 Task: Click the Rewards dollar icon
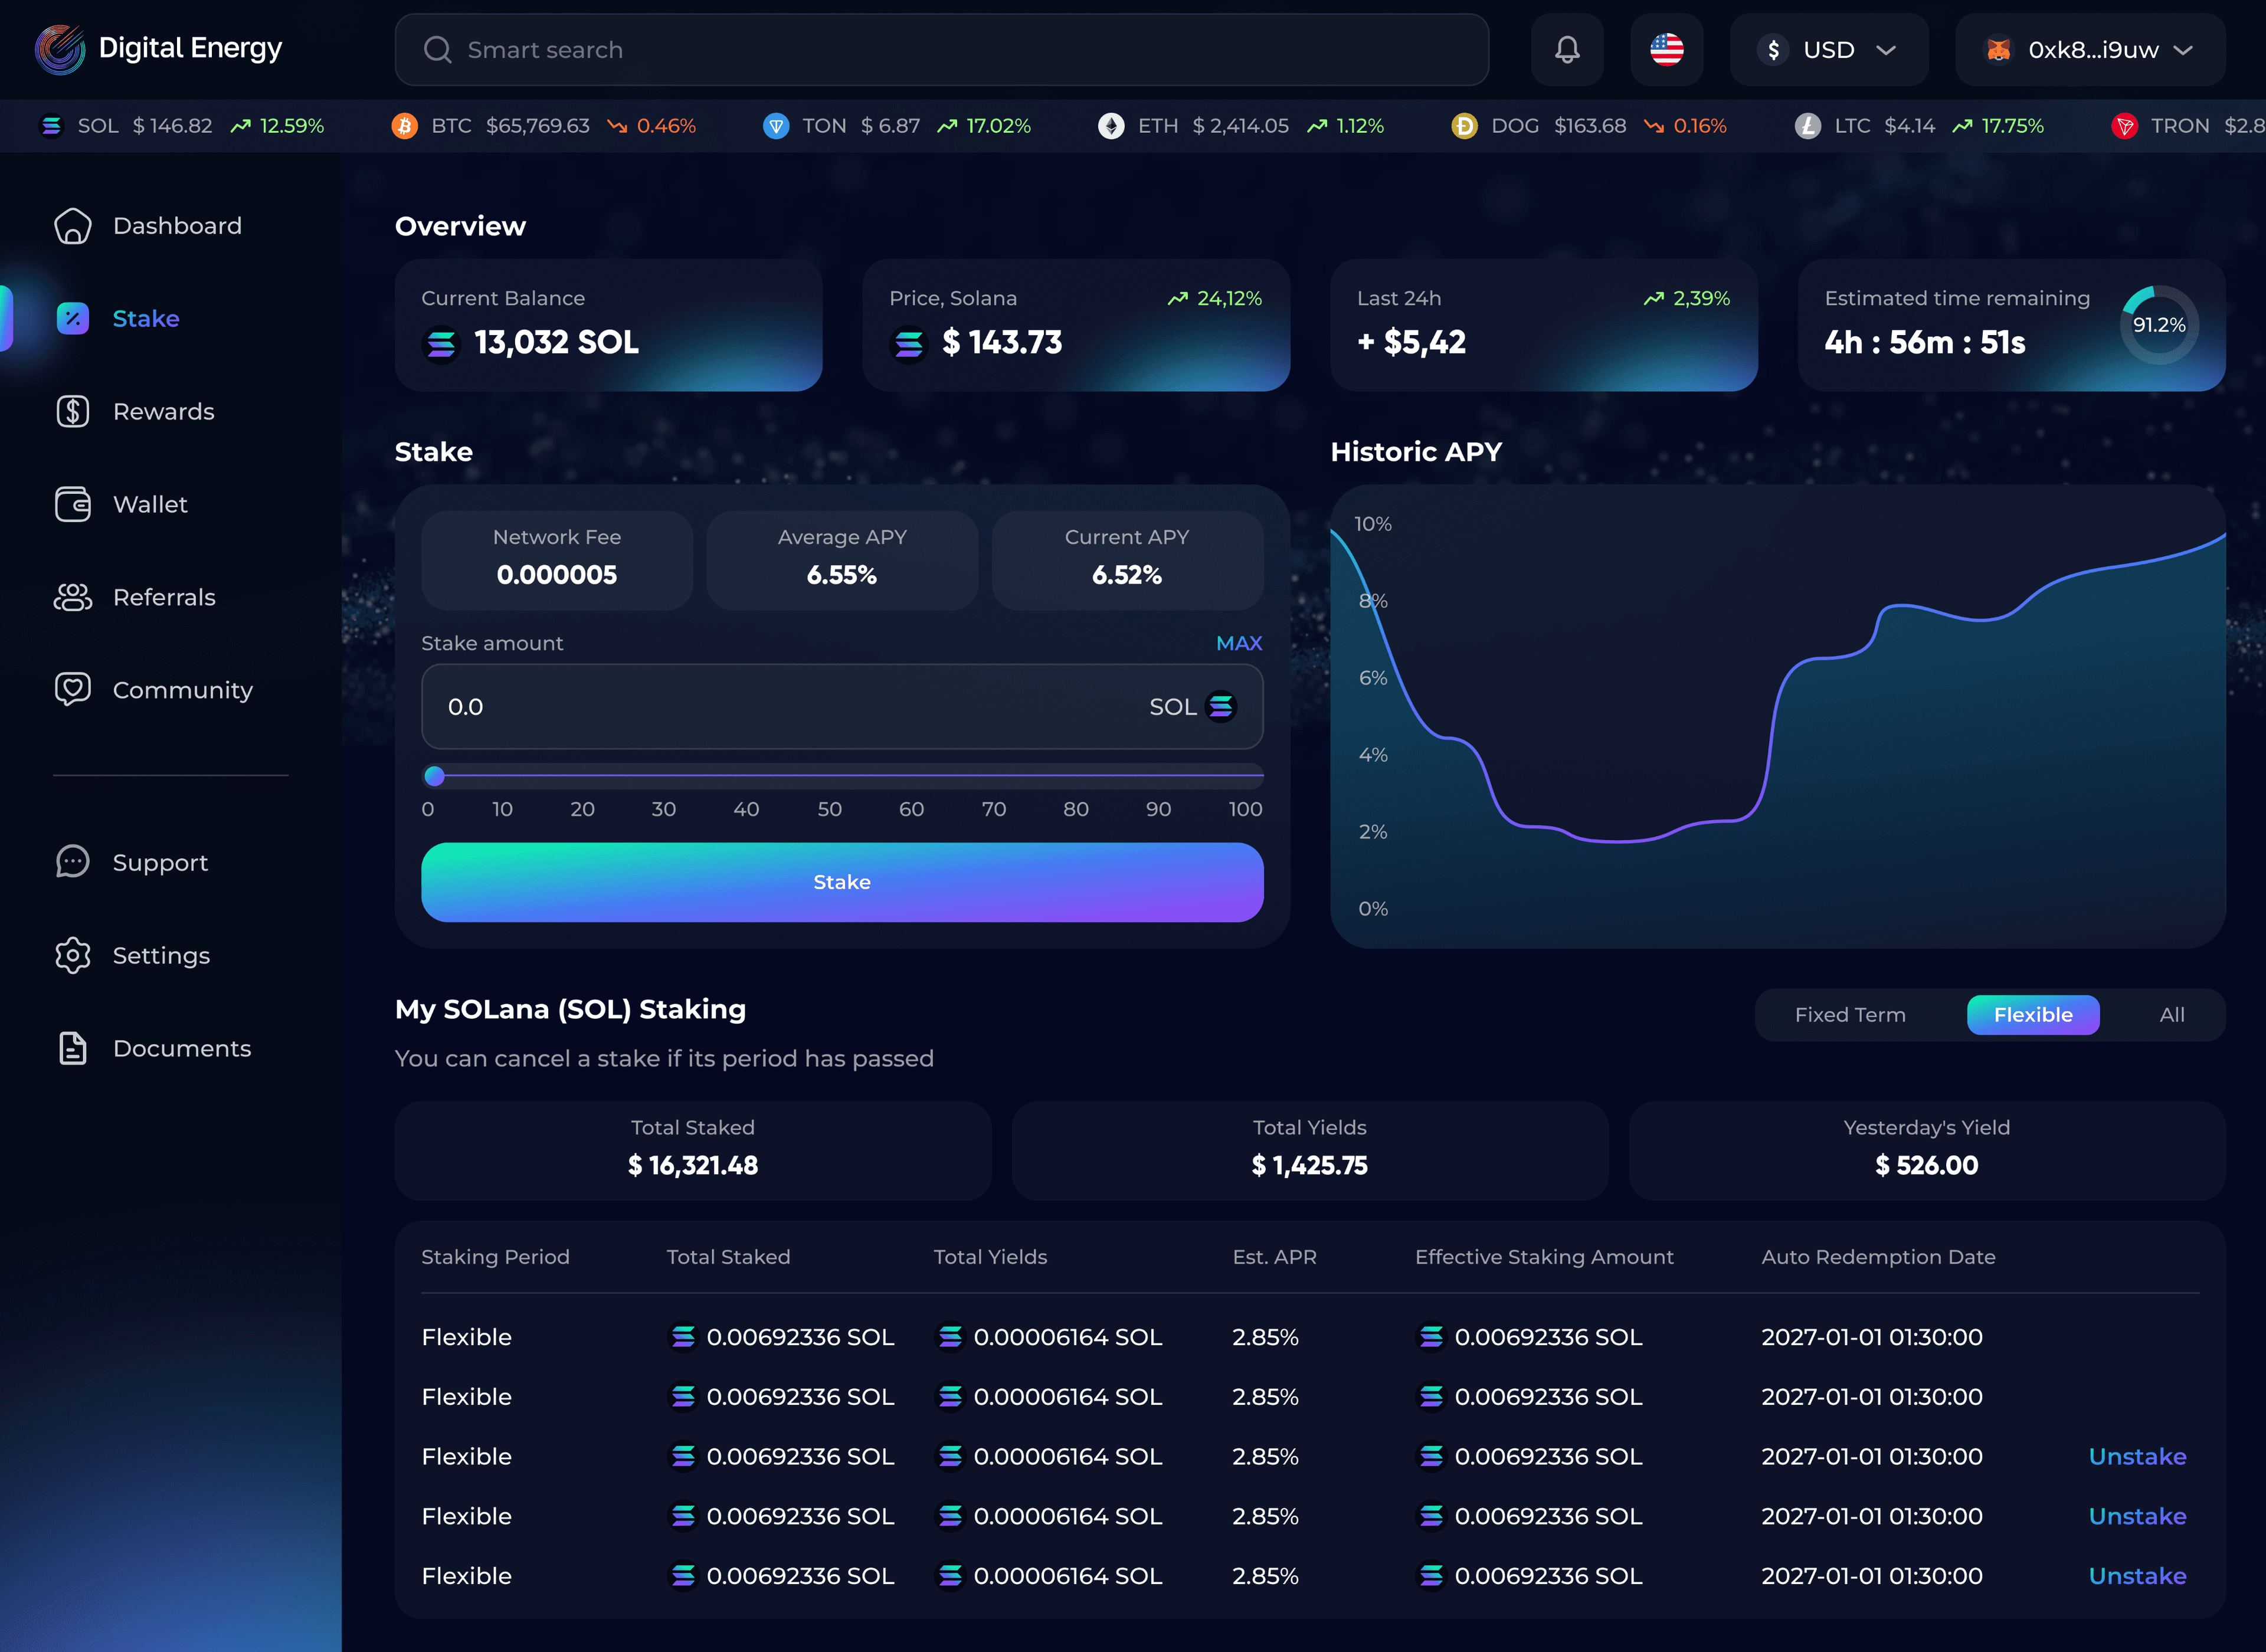[x=73, y=412]
